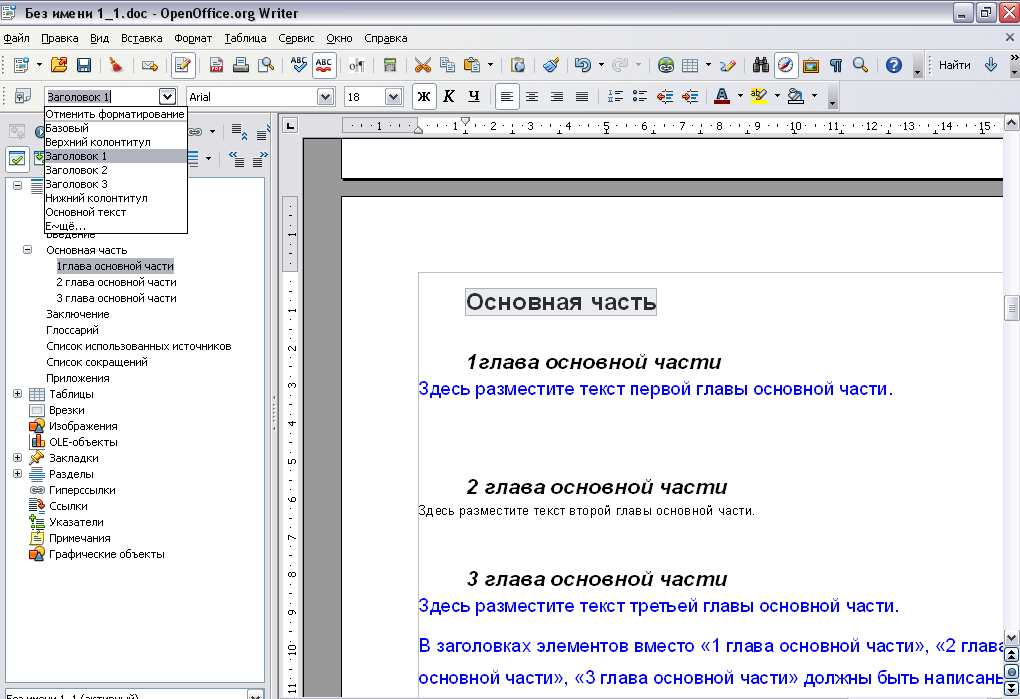Open the Clipboard-with-globe toolbar icon

[x=518, y=65]
